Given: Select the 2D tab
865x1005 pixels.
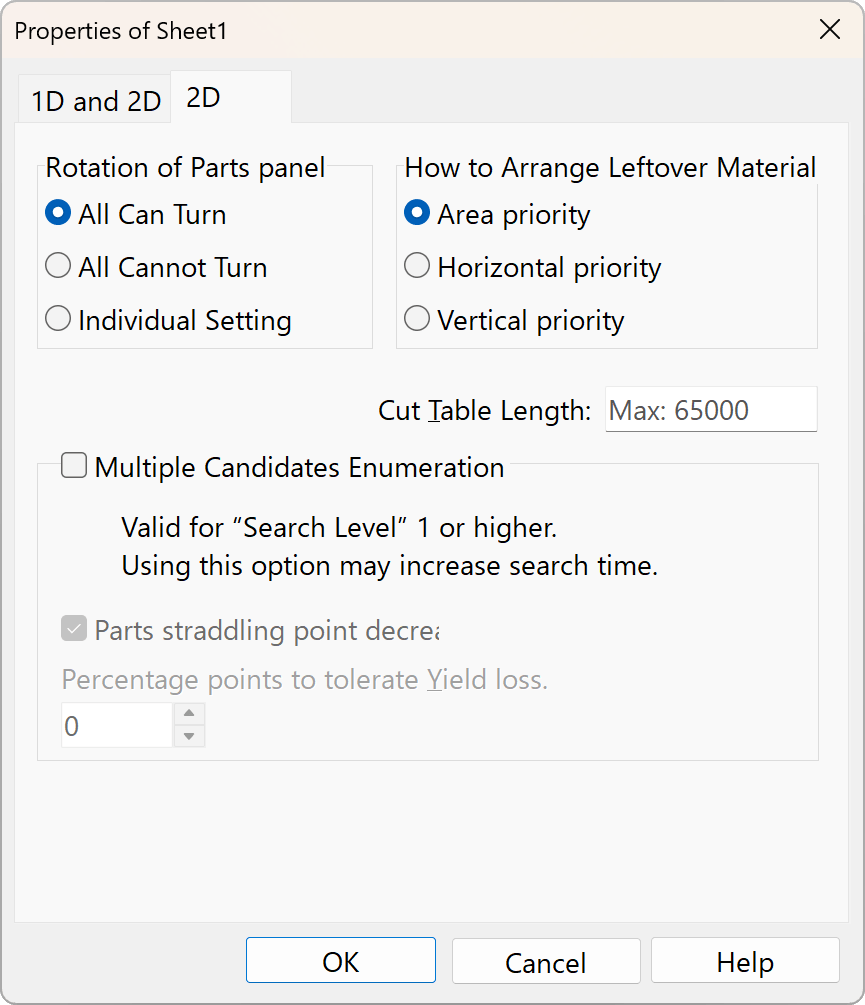Looking at the screenshot, I should click(x=204, y=99).
